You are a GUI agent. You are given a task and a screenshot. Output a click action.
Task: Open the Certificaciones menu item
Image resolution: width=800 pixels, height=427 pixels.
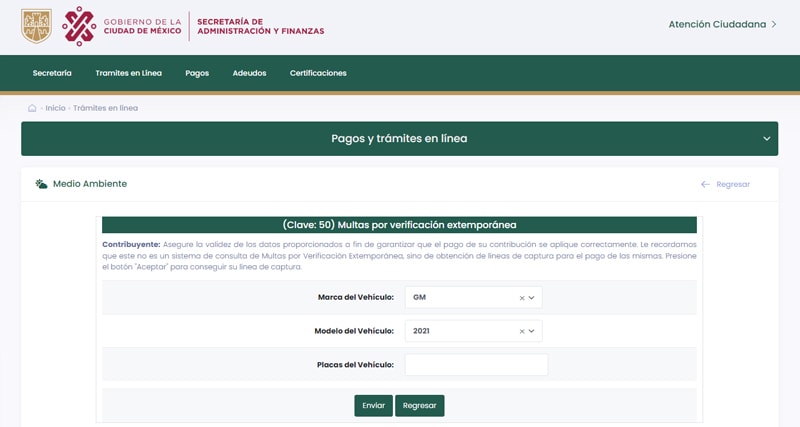click(x=318, y=73)
